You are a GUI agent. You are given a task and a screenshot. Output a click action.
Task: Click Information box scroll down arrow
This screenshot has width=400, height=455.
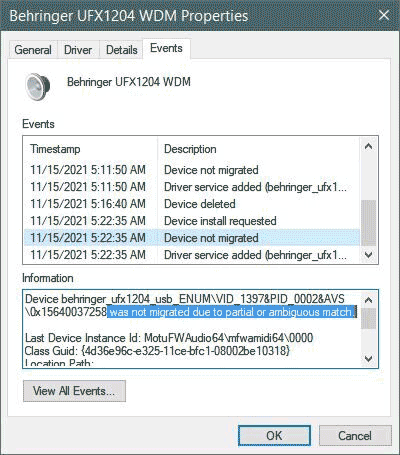pyautogui.click(x=368, y=359)
